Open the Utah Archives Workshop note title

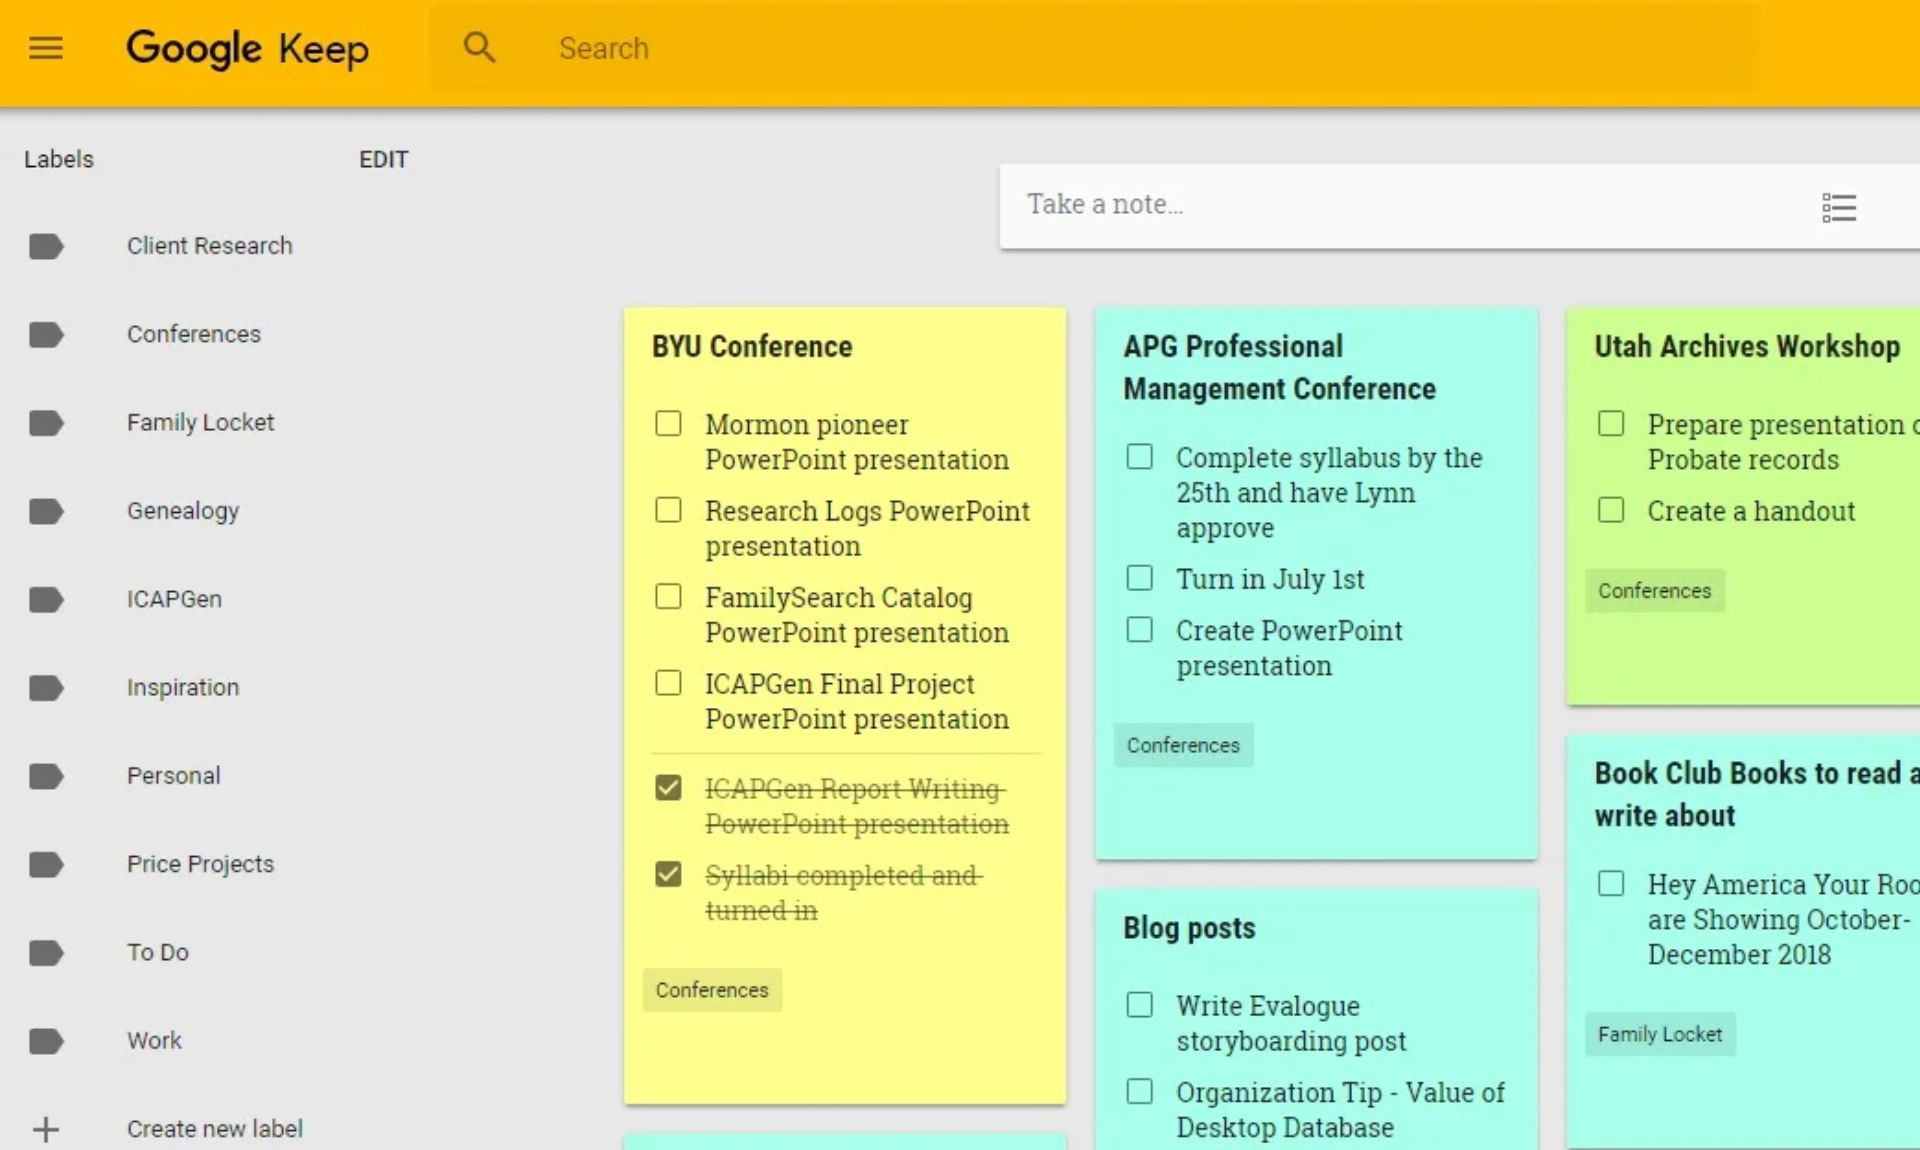tap(1747, 347)
